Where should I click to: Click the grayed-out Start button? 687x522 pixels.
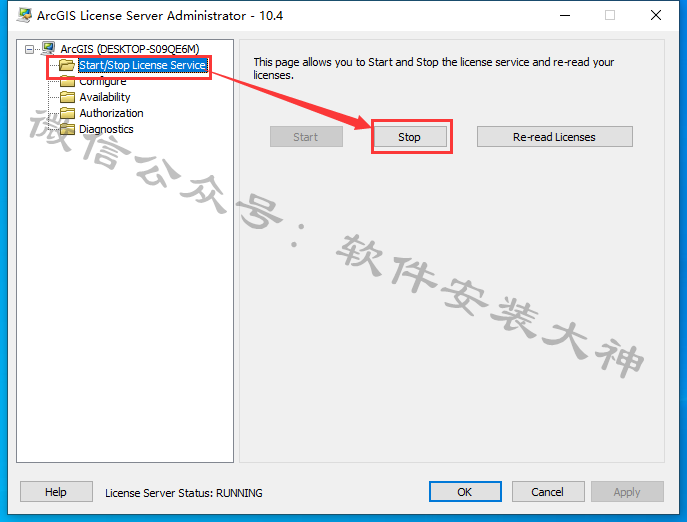(x=306, y=137)
